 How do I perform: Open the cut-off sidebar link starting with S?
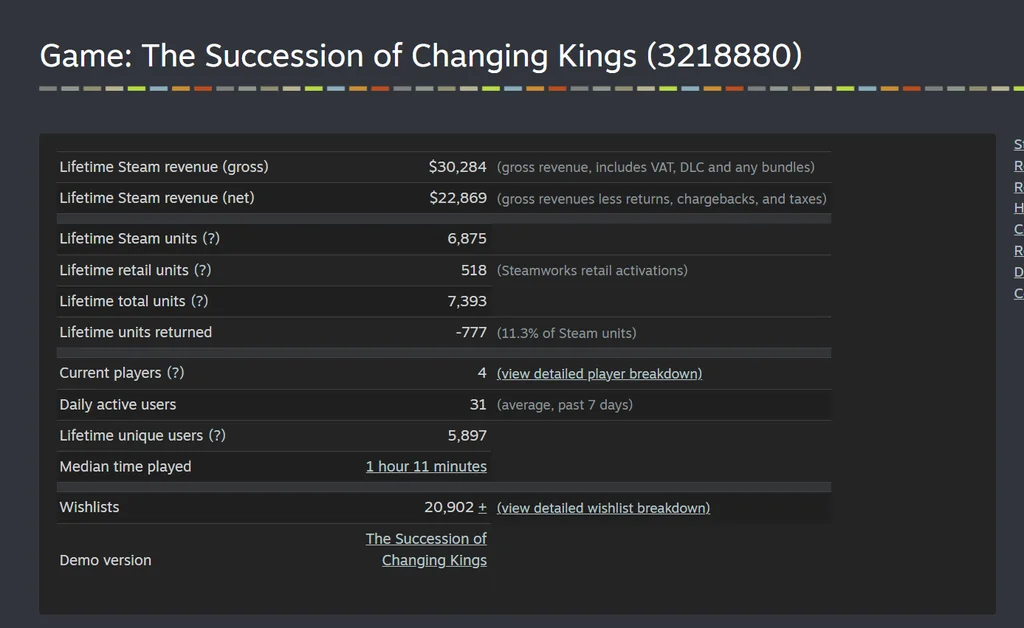point(1019,145)
